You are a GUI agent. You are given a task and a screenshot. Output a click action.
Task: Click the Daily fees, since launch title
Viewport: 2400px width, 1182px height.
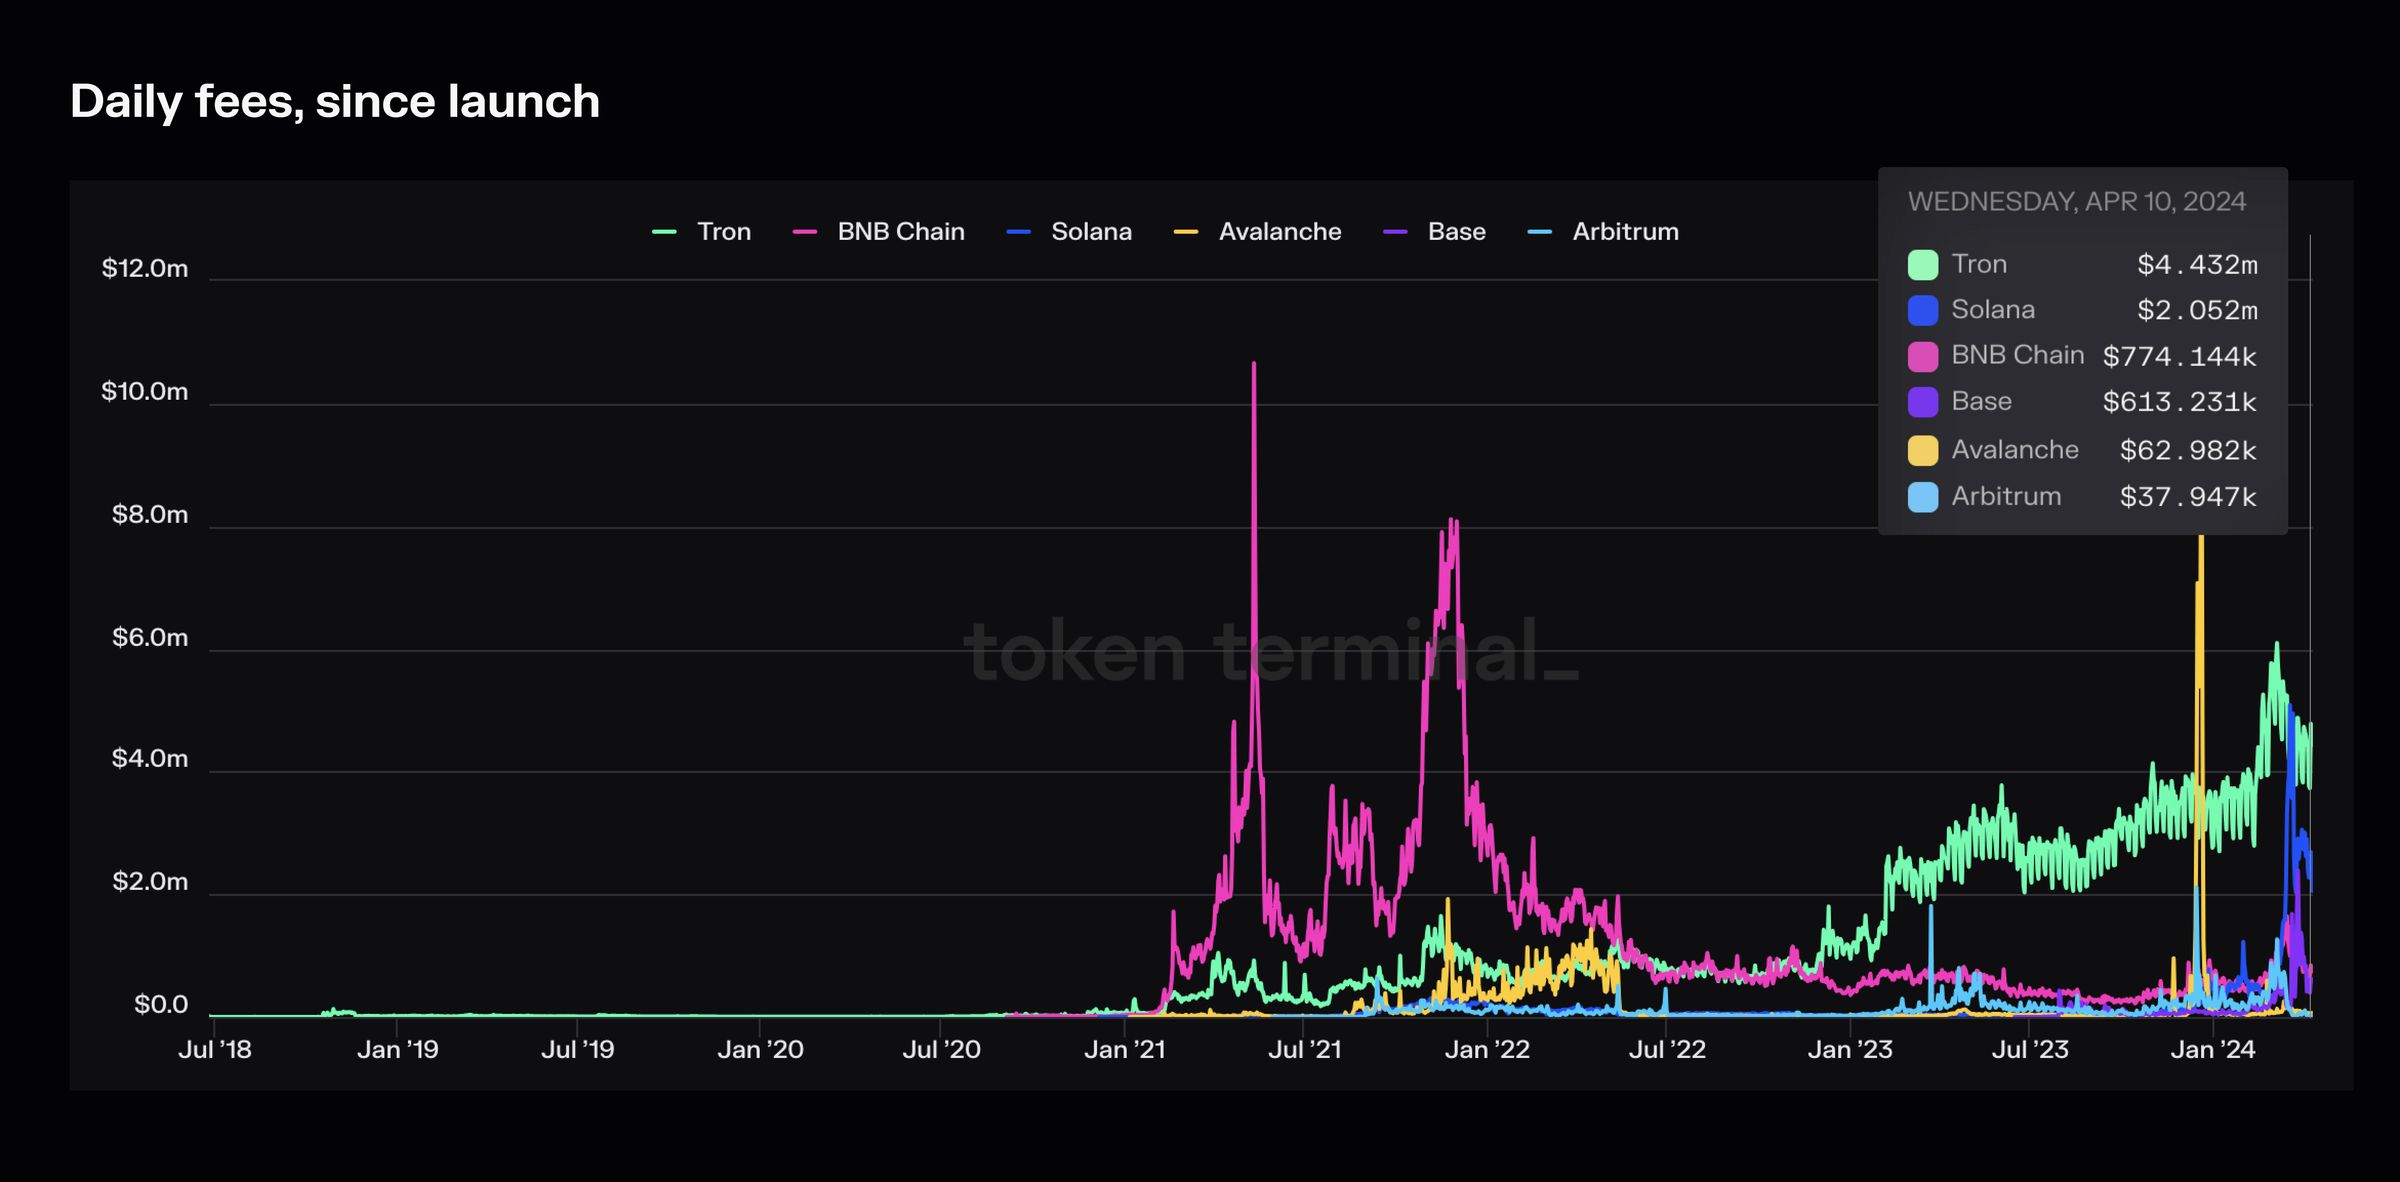pyautogui.click(x=335, y=102)
